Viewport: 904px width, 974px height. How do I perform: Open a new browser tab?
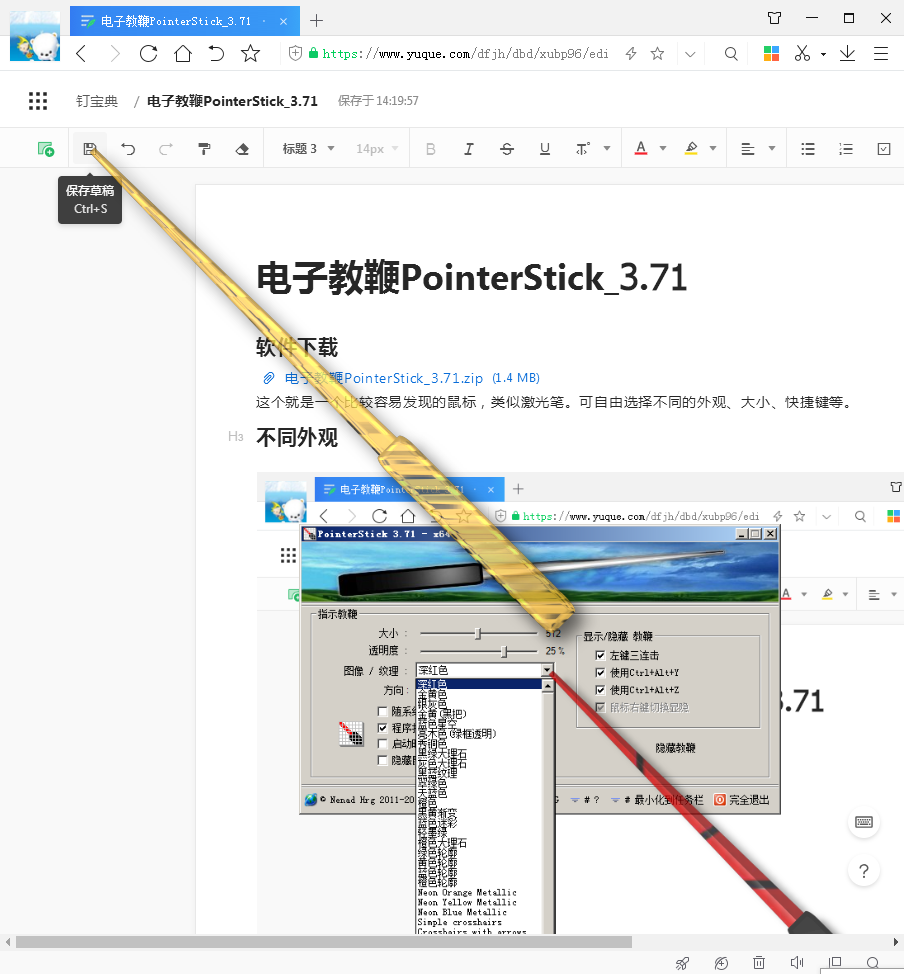click(x=316, y=20)
